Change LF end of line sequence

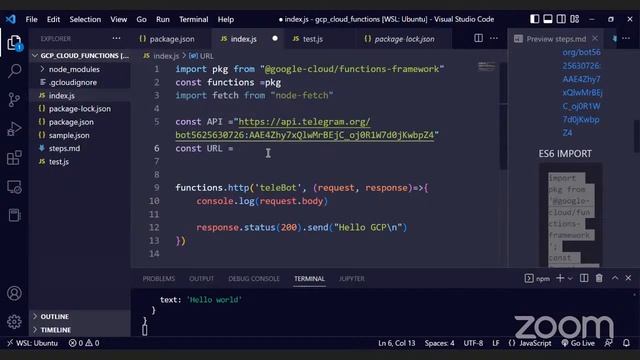496,343
